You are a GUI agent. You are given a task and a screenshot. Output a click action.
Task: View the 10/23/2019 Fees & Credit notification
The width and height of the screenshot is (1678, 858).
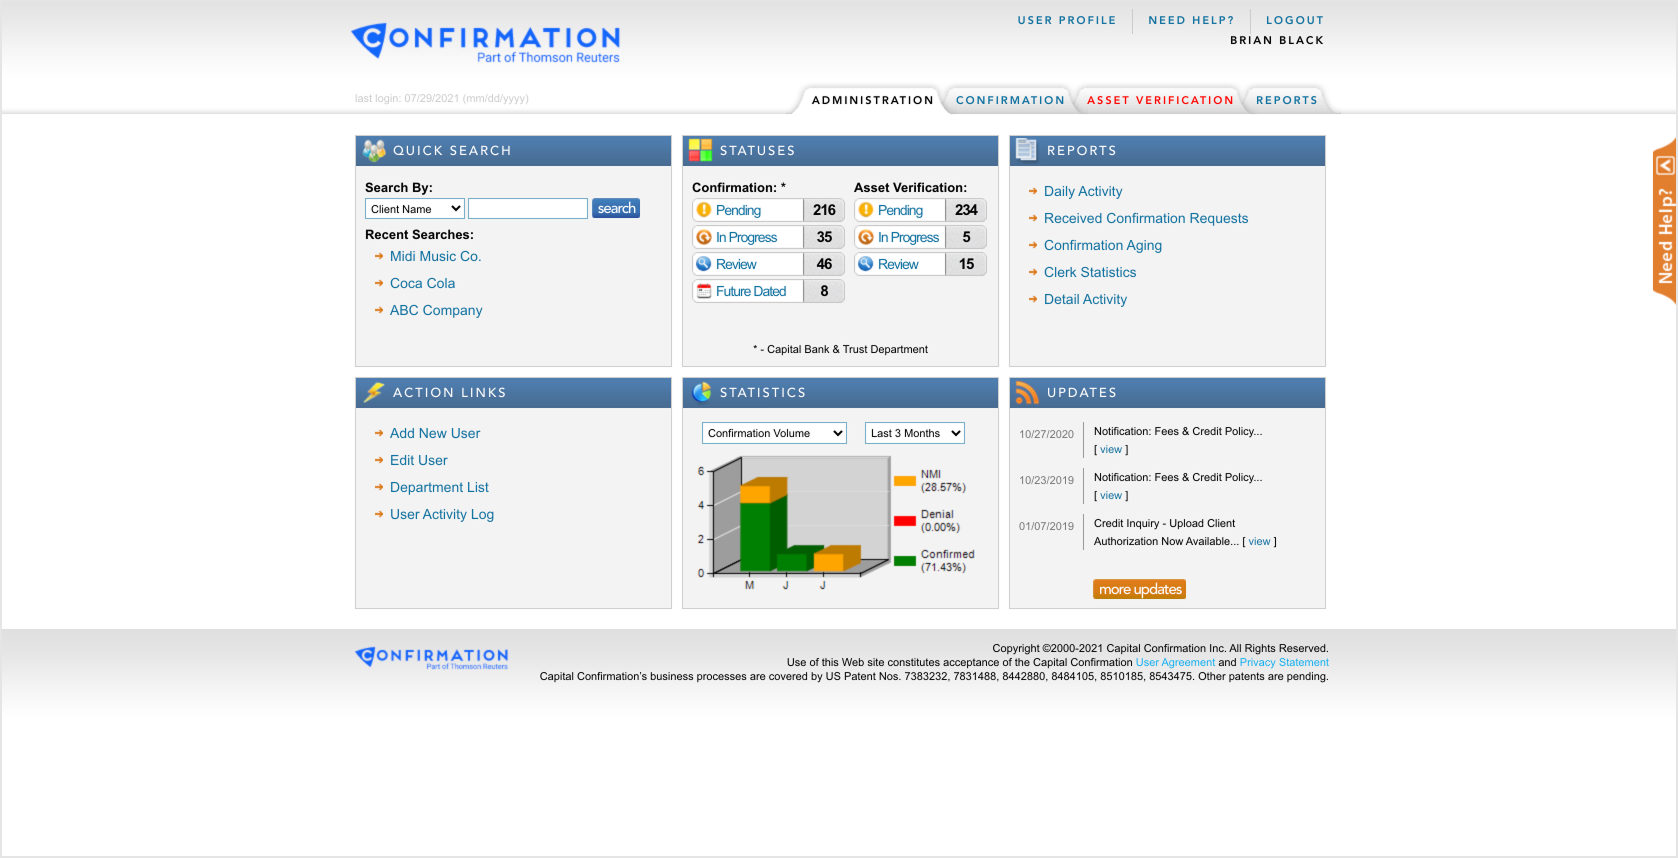[x=1111, y=495]
